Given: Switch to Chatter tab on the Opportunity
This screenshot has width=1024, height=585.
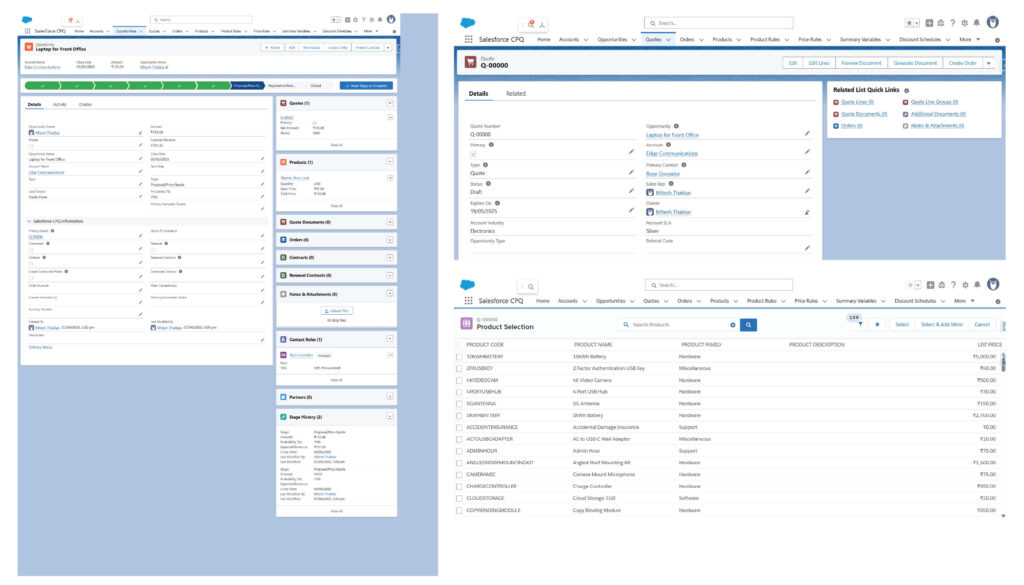Looking at the screenshot, I should point(85,104).
